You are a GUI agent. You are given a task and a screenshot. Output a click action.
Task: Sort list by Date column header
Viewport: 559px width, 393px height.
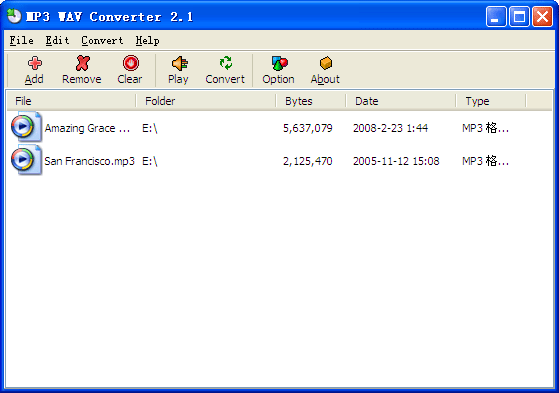coord(401,101)
